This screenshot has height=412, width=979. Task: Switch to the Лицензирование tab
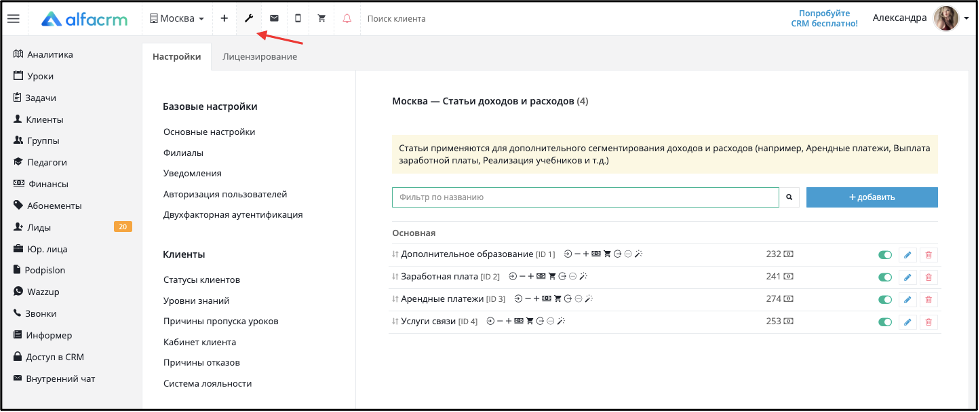click(260, 57)
